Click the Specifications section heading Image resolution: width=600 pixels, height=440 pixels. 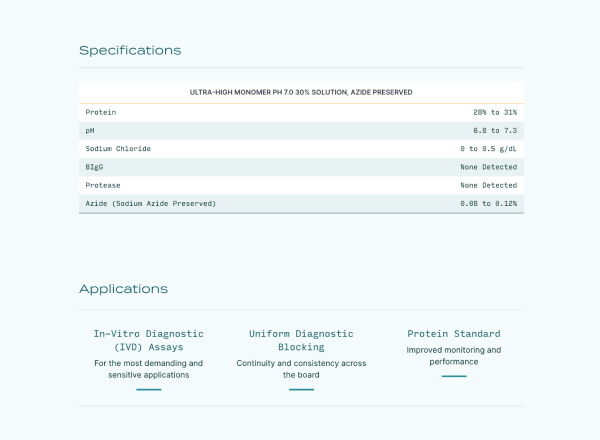130,50
